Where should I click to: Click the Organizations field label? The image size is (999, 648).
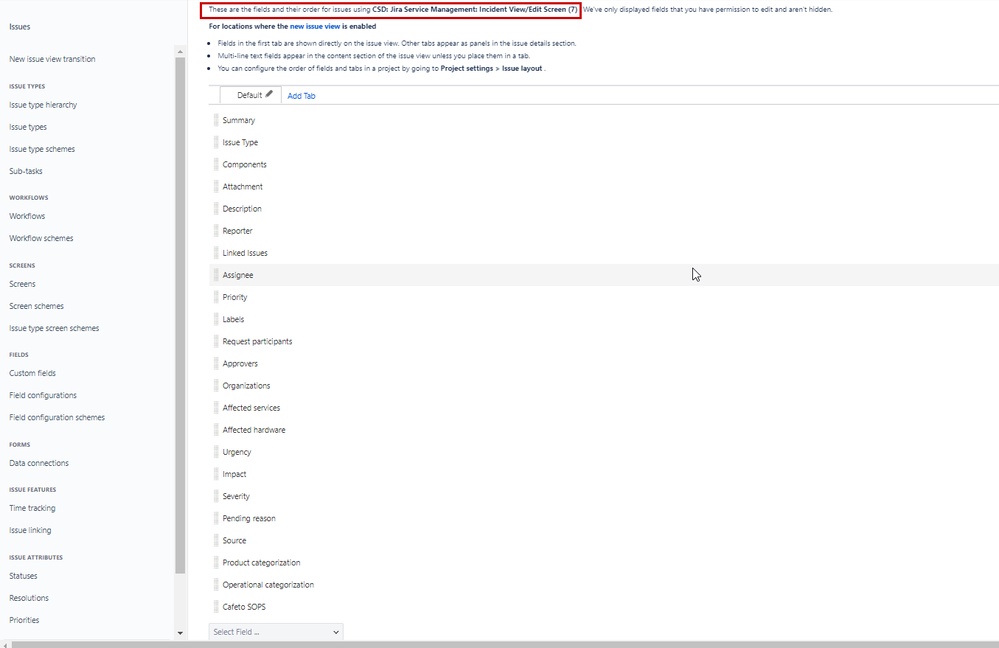(246, 386)
